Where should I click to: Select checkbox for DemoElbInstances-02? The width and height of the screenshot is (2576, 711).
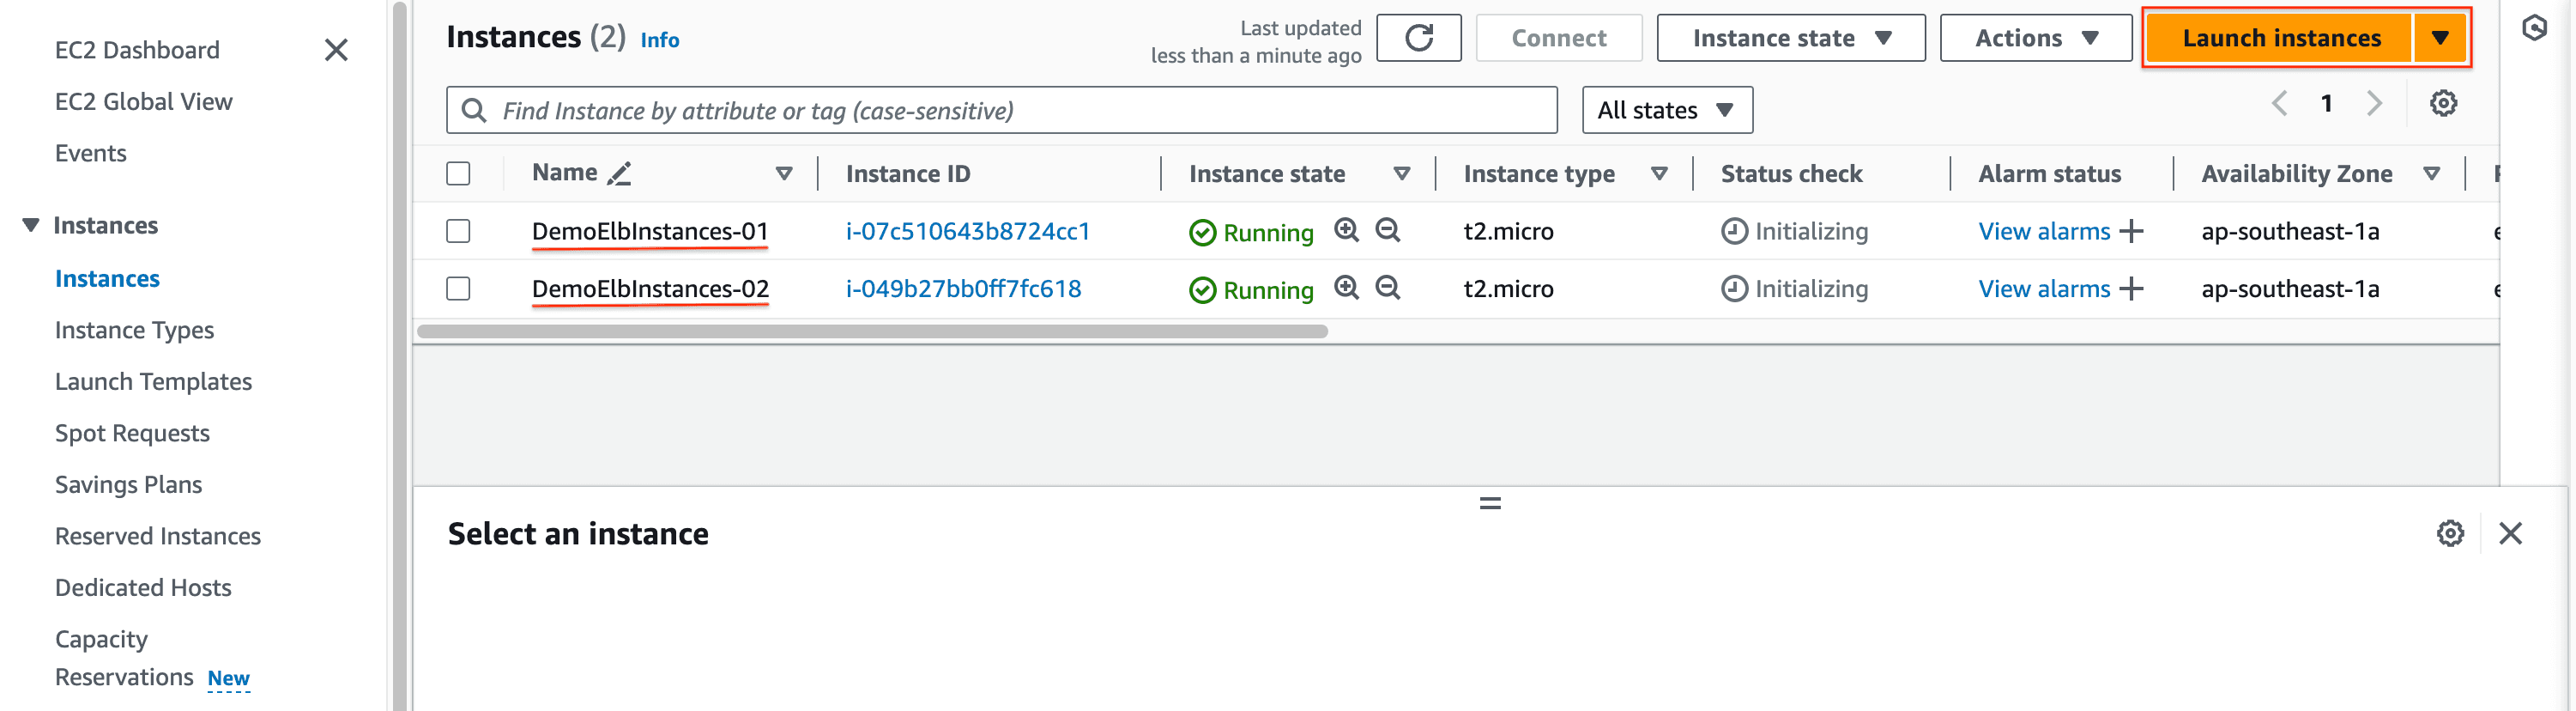tap(458, 289)
